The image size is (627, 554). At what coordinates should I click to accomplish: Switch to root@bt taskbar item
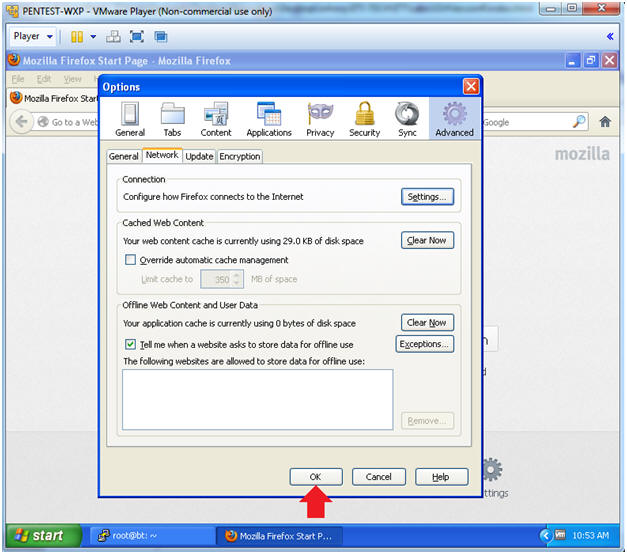pos(152,536)
